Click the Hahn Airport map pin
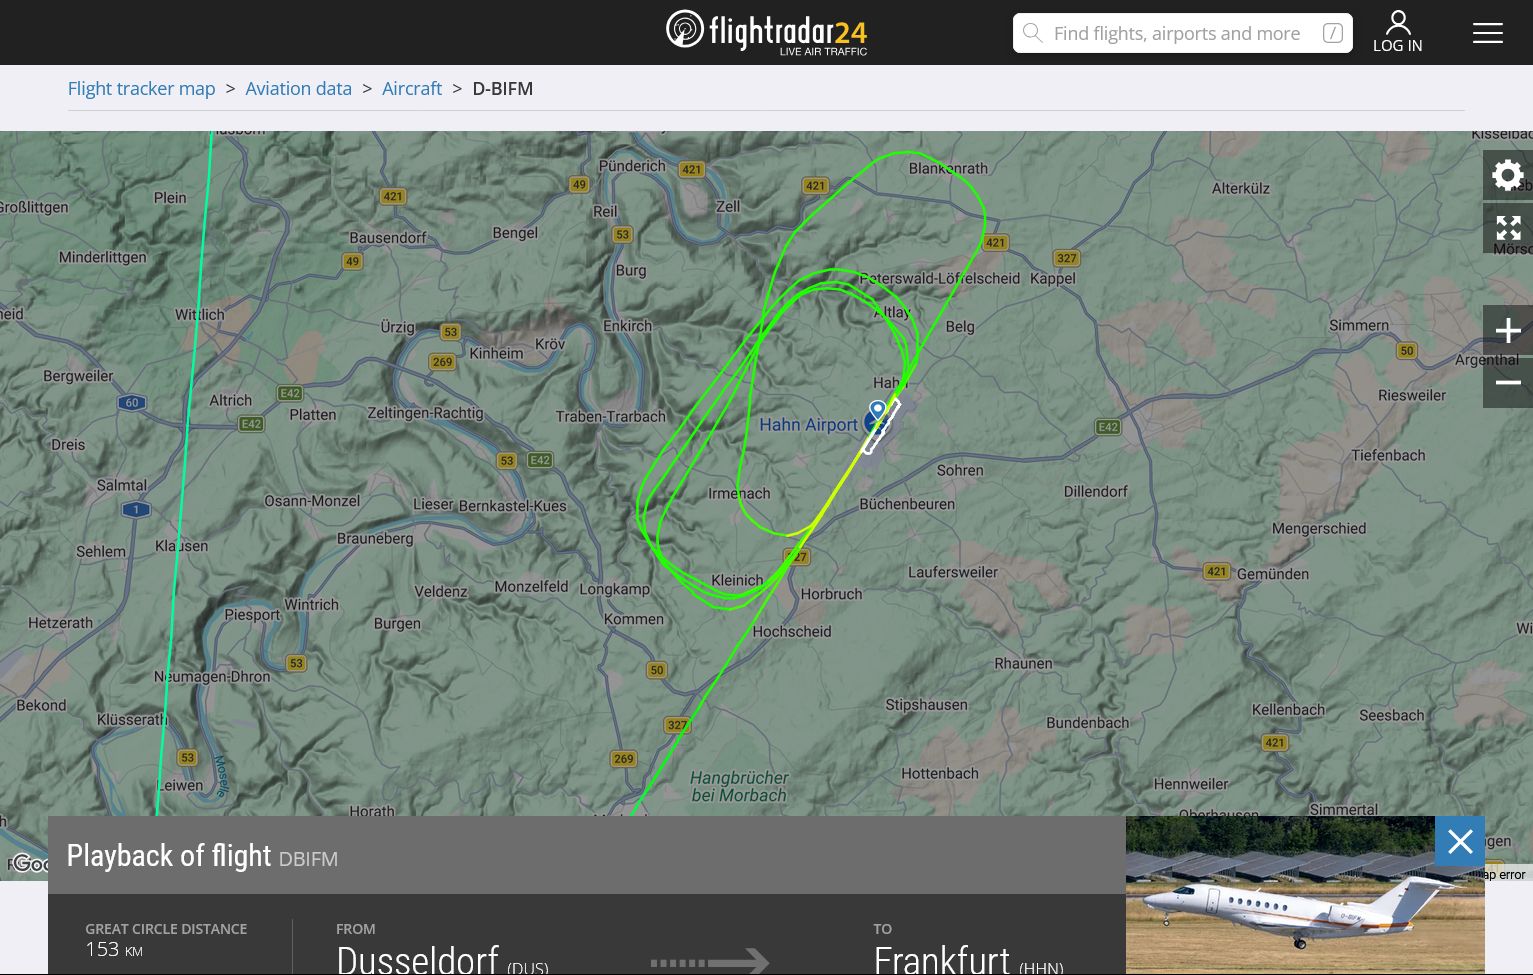This screenshot has height=975, width=1533. click(x=877, y=411)
